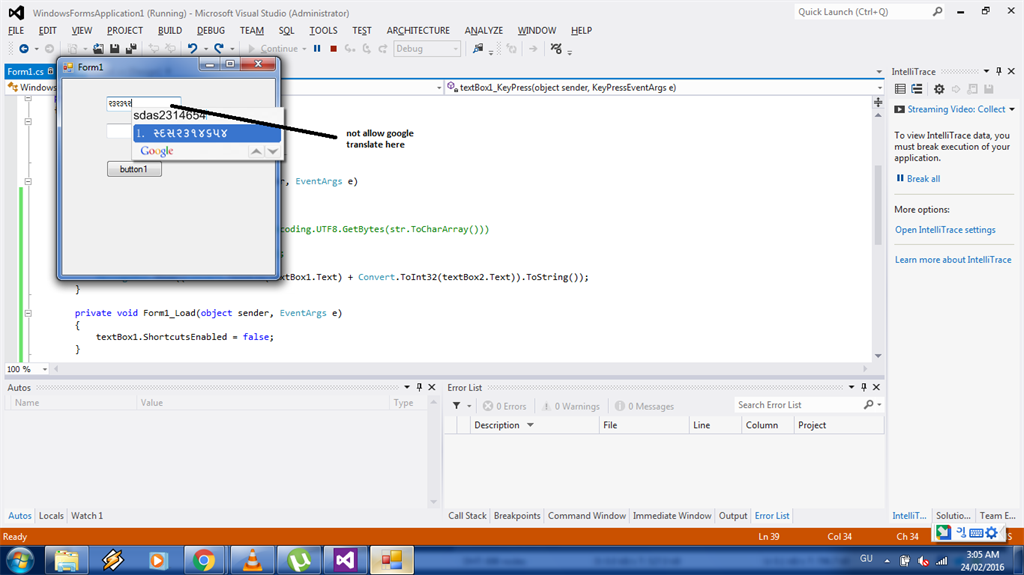The image size is (1024, 575).
Task: Pin the IntelliTrace panel
Action: [999, 71]
